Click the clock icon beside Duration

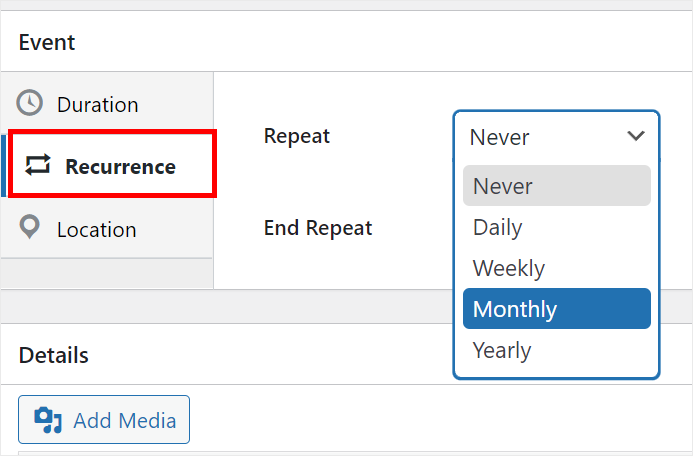(x=31, y=103)
